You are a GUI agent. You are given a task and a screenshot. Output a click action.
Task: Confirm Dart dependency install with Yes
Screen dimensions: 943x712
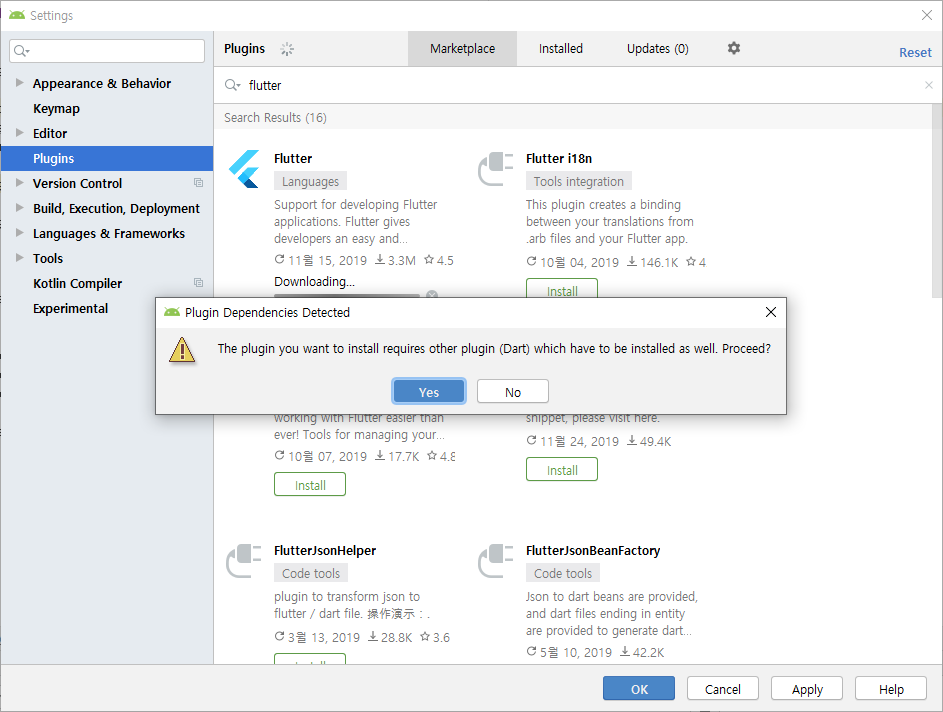[x=429, y=391]
